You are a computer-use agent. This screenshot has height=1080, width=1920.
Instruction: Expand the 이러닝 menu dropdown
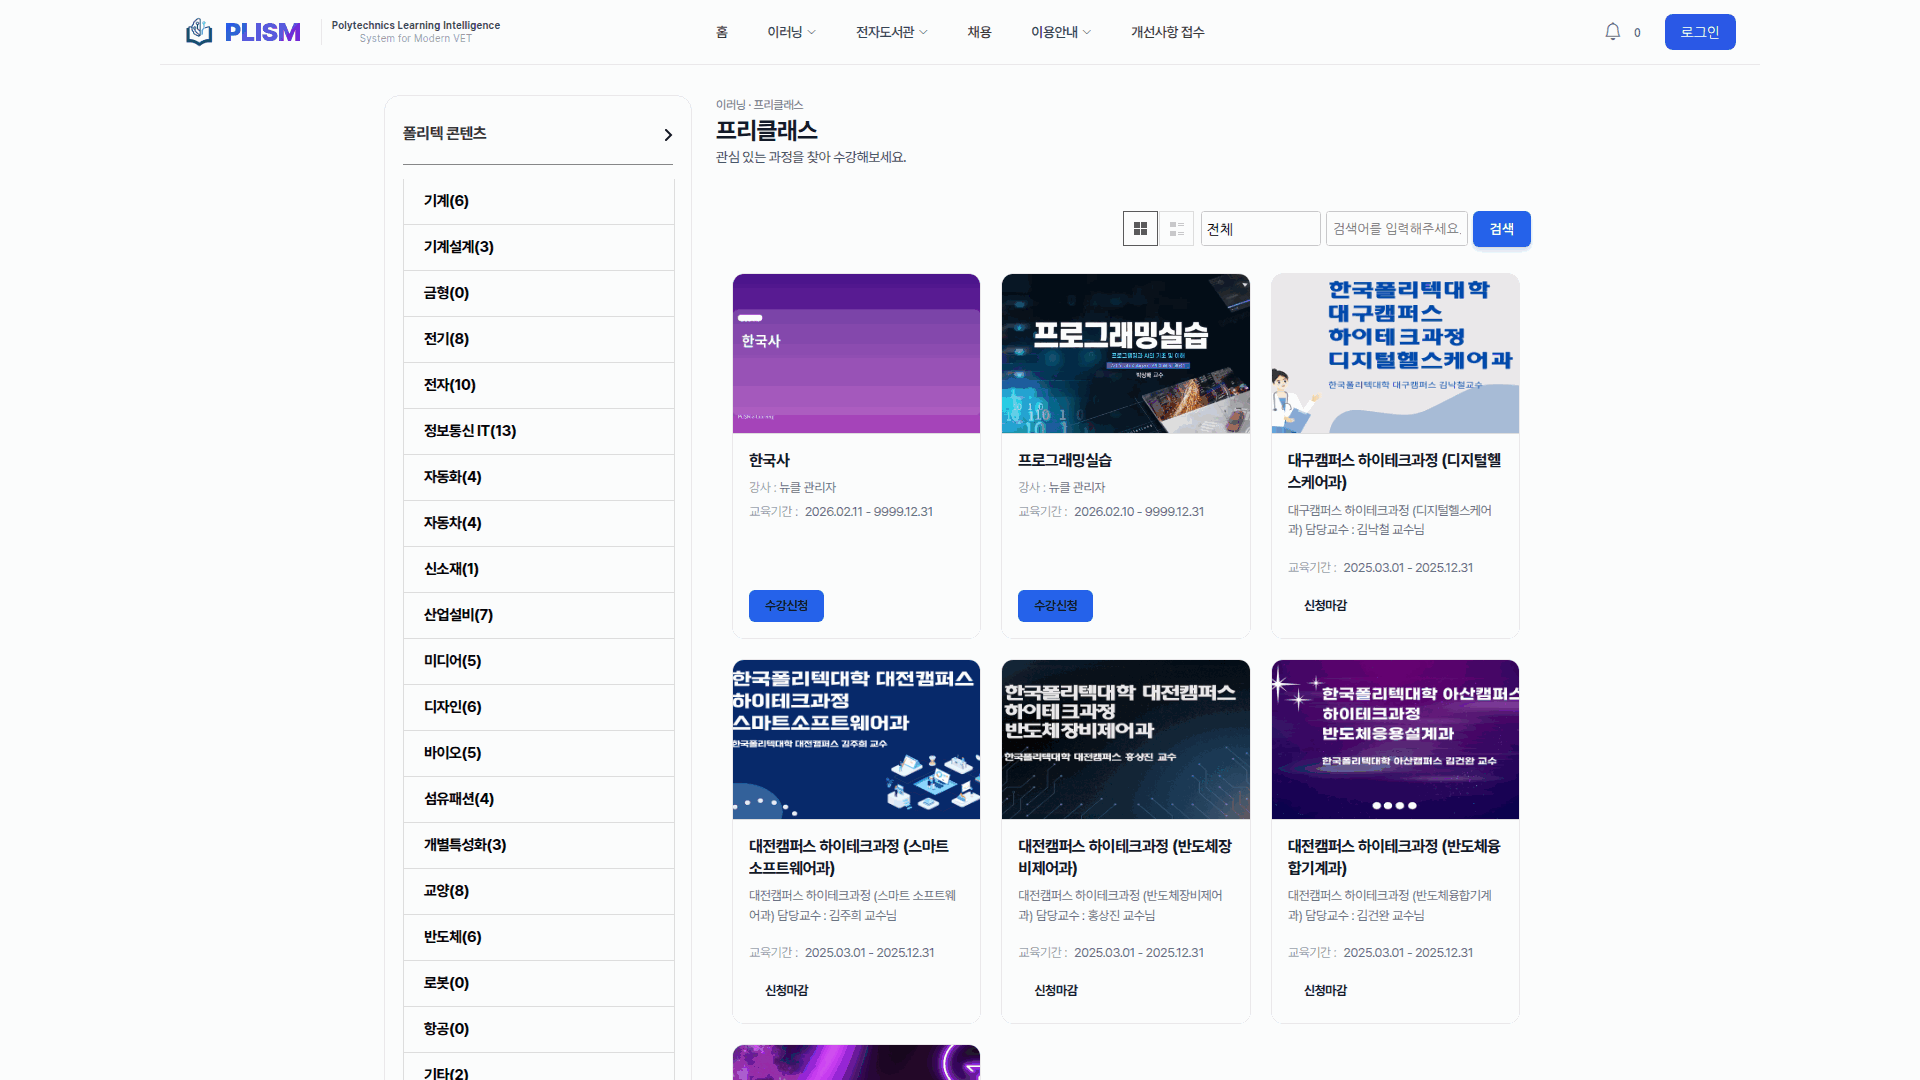point(790,31)
